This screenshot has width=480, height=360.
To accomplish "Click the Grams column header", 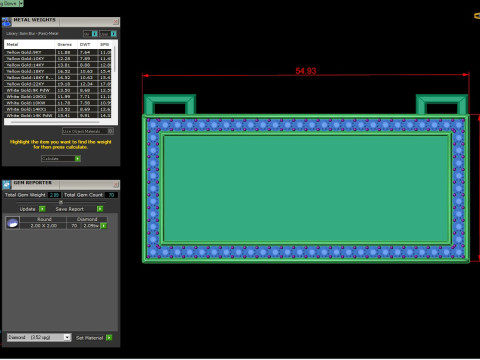I will click(x=66, y=44).
